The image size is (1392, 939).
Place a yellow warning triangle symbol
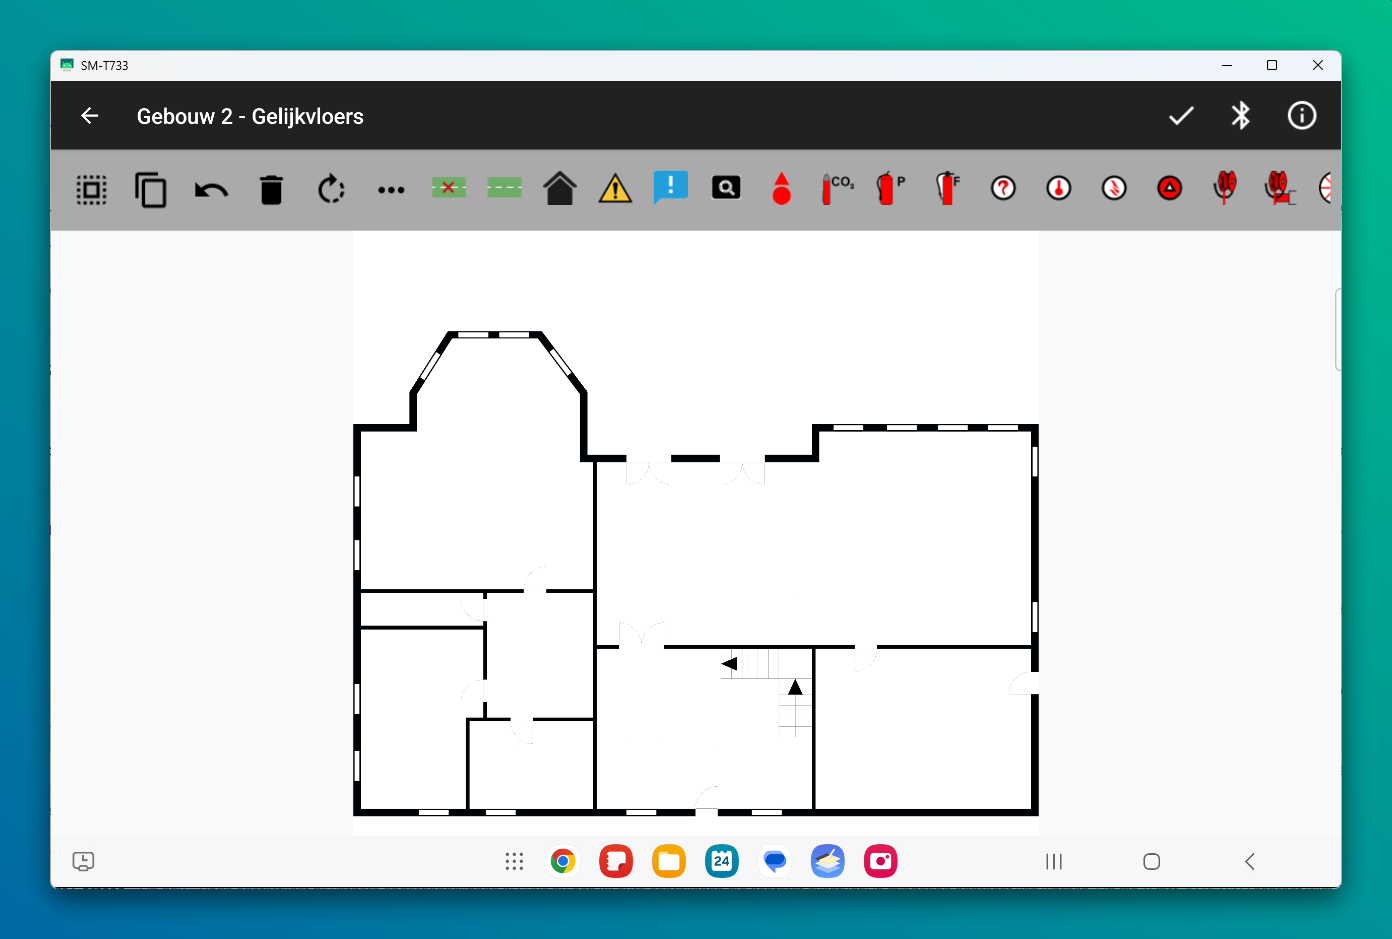point(615,188)
